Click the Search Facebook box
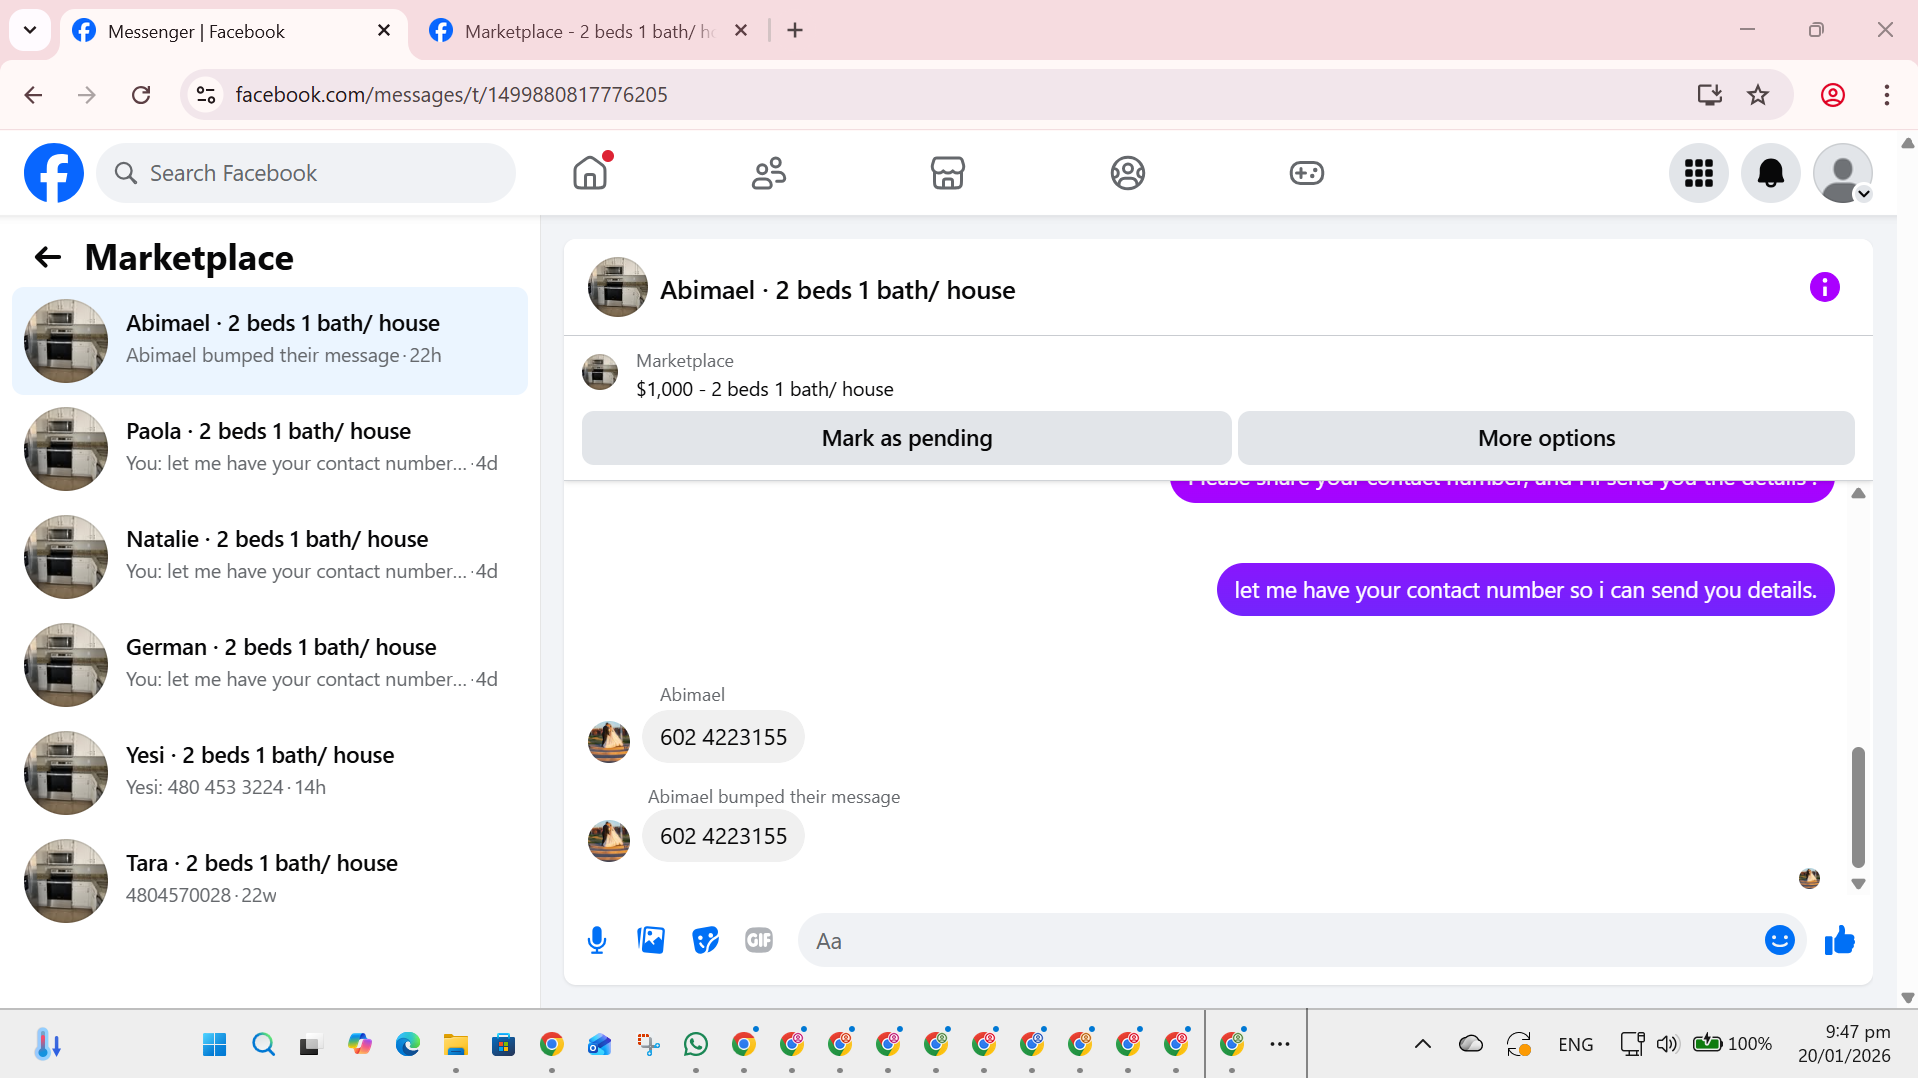1918x1078 pixels. 306,173
